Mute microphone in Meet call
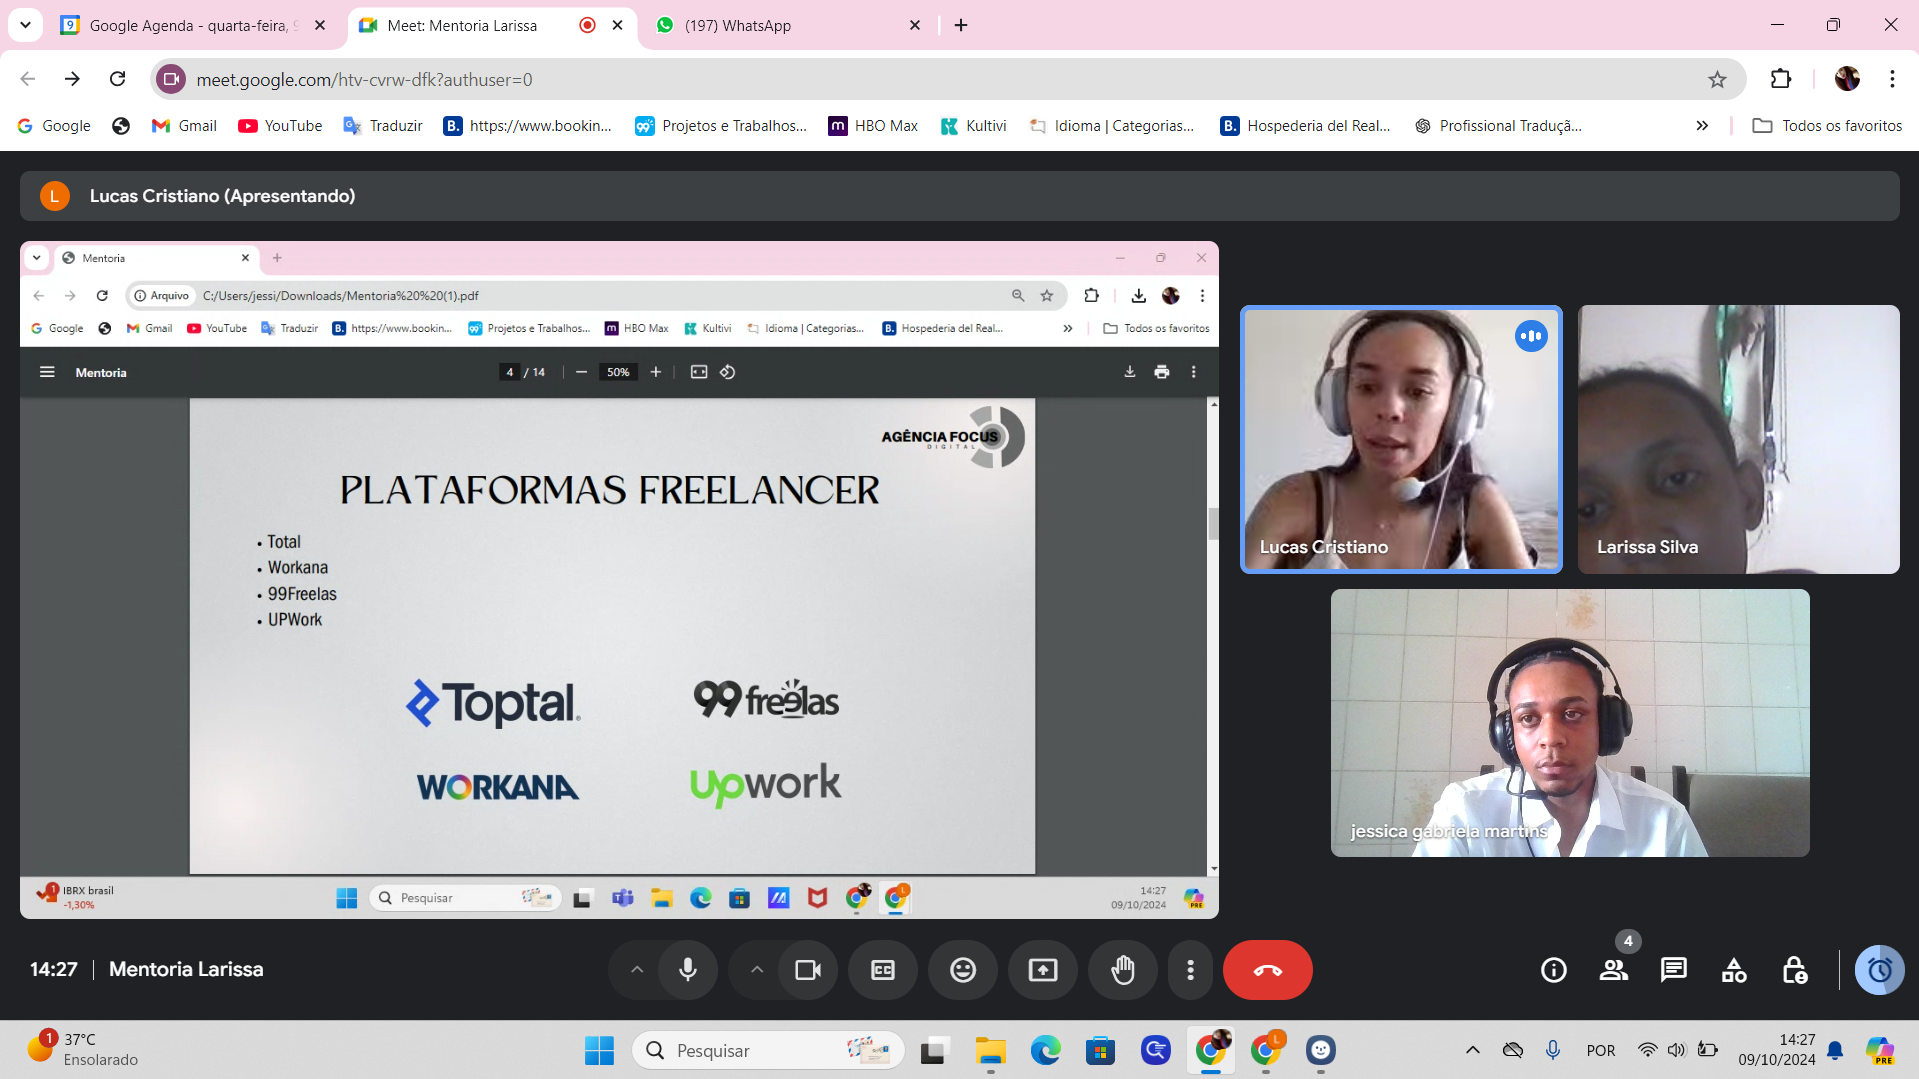This screenshot has height=1079, width=1919. point(688,970)
